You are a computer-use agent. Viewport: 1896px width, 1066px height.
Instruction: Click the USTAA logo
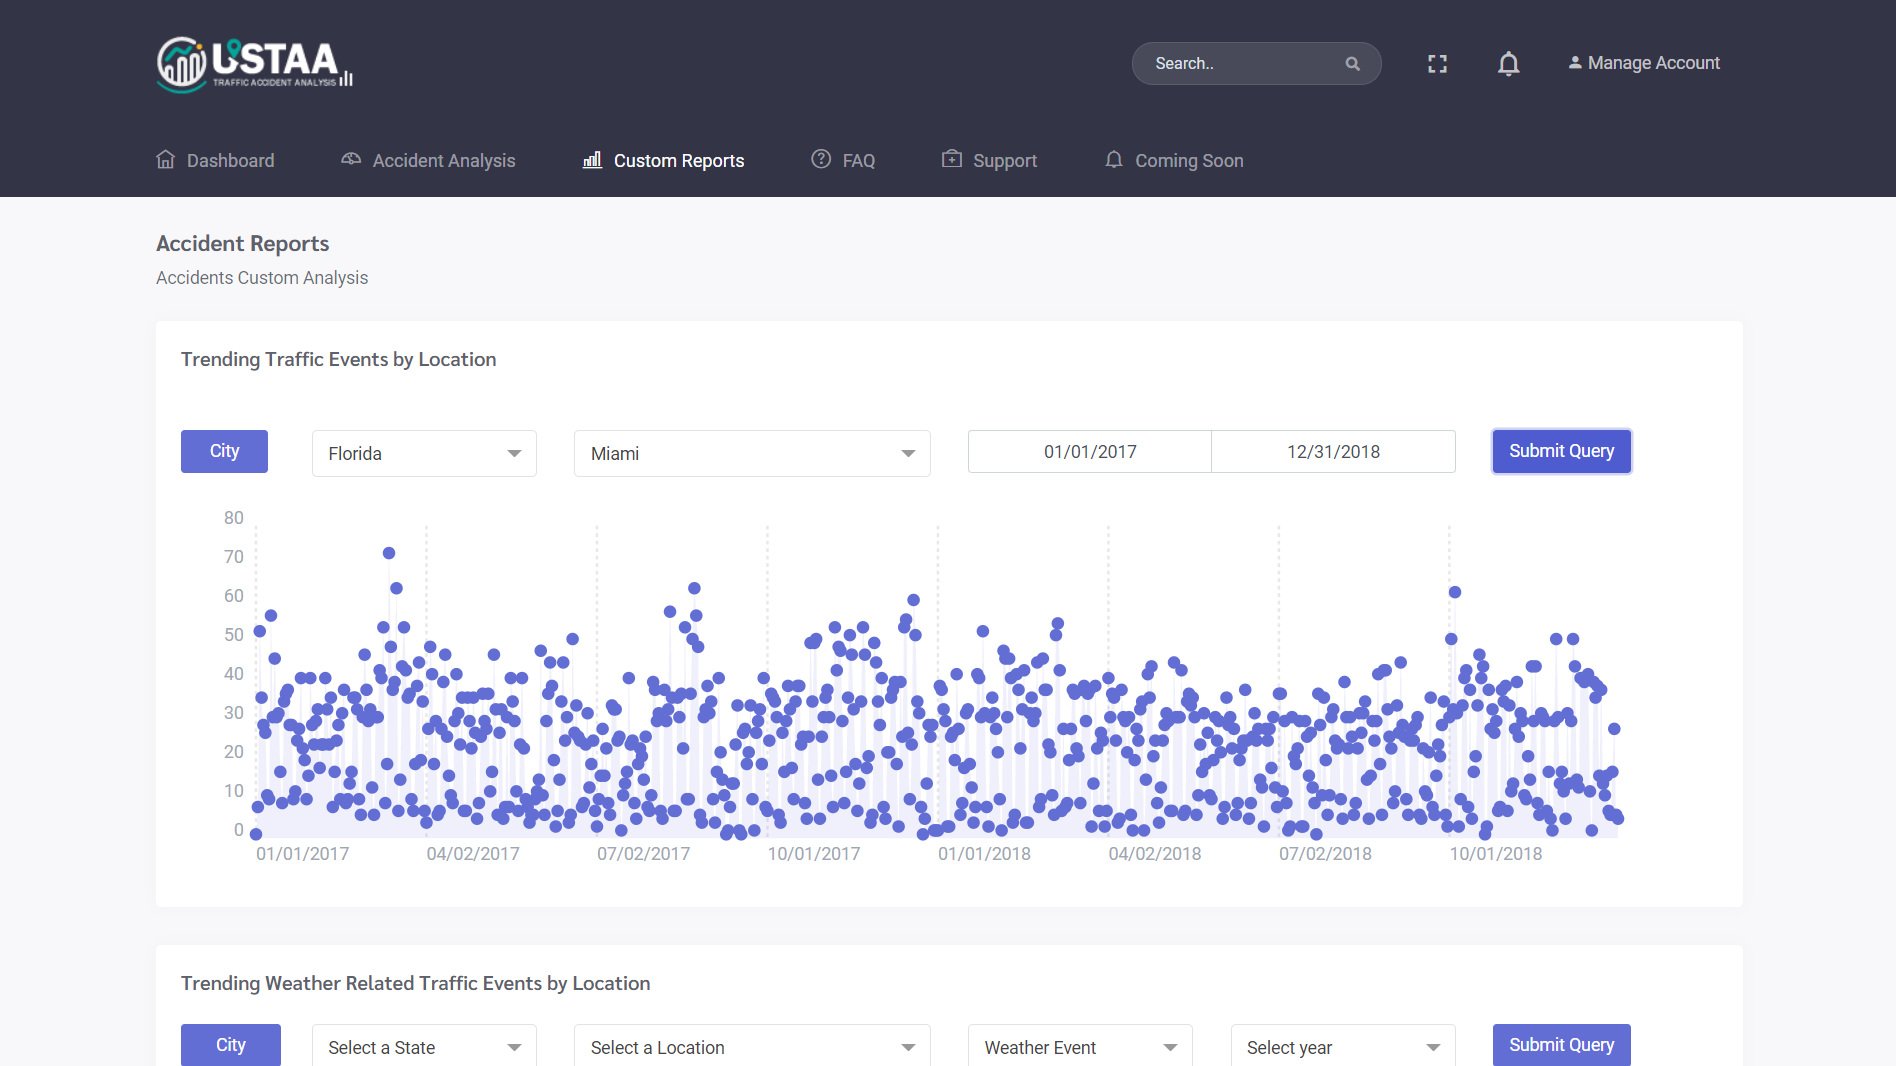click(254, 64)
